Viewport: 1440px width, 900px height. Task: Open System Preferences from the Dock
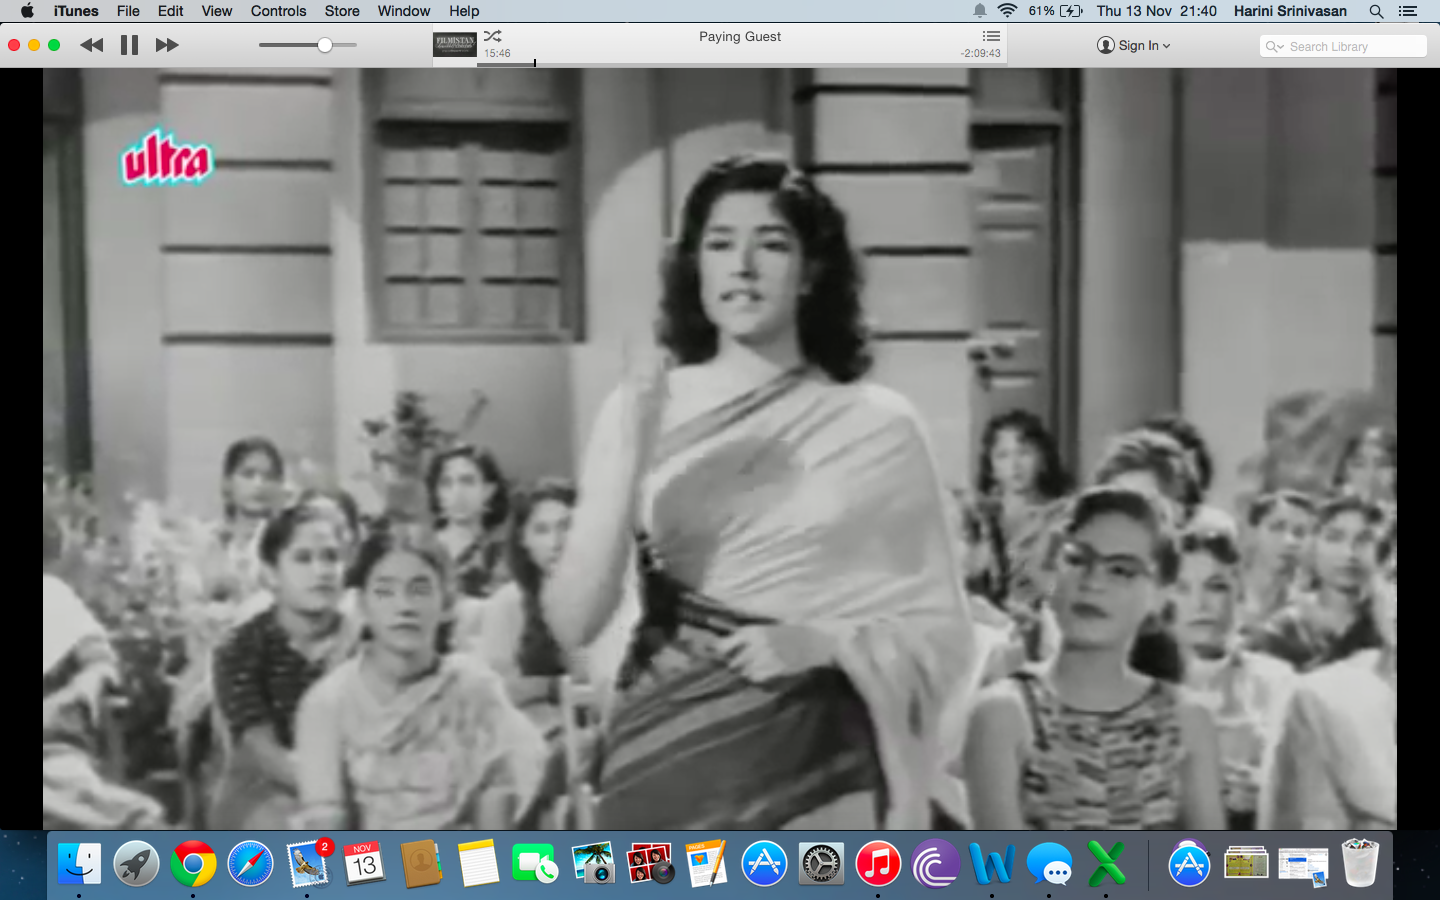point(821,864)
